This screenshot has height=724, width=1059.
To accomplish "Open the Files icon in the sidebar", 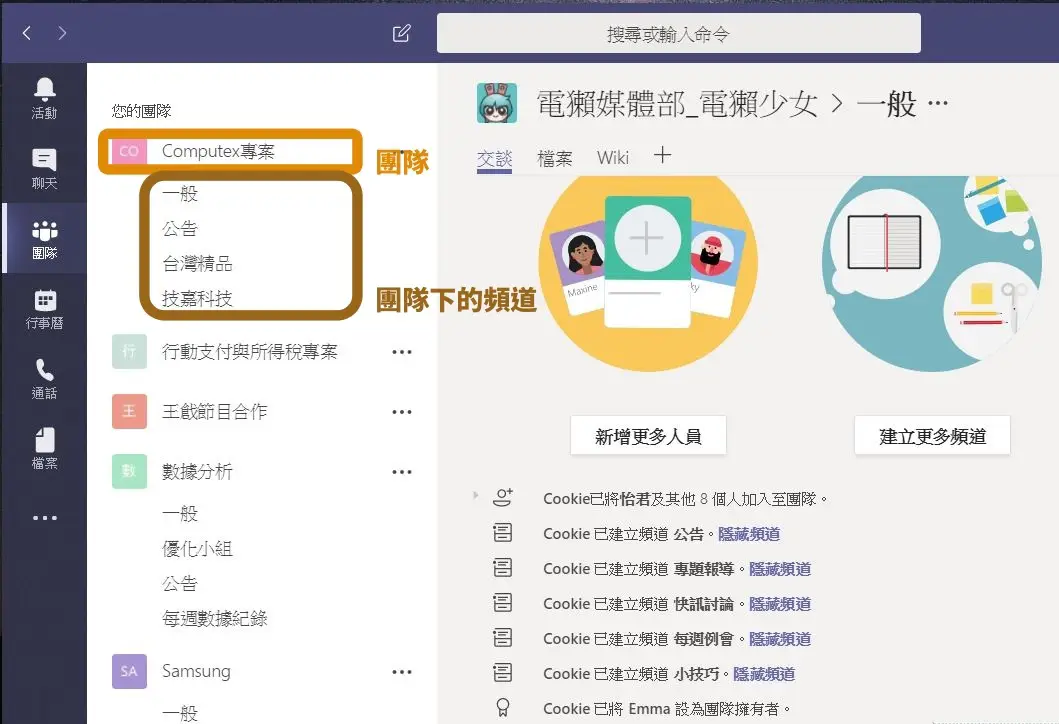I will tap(44, 447).
